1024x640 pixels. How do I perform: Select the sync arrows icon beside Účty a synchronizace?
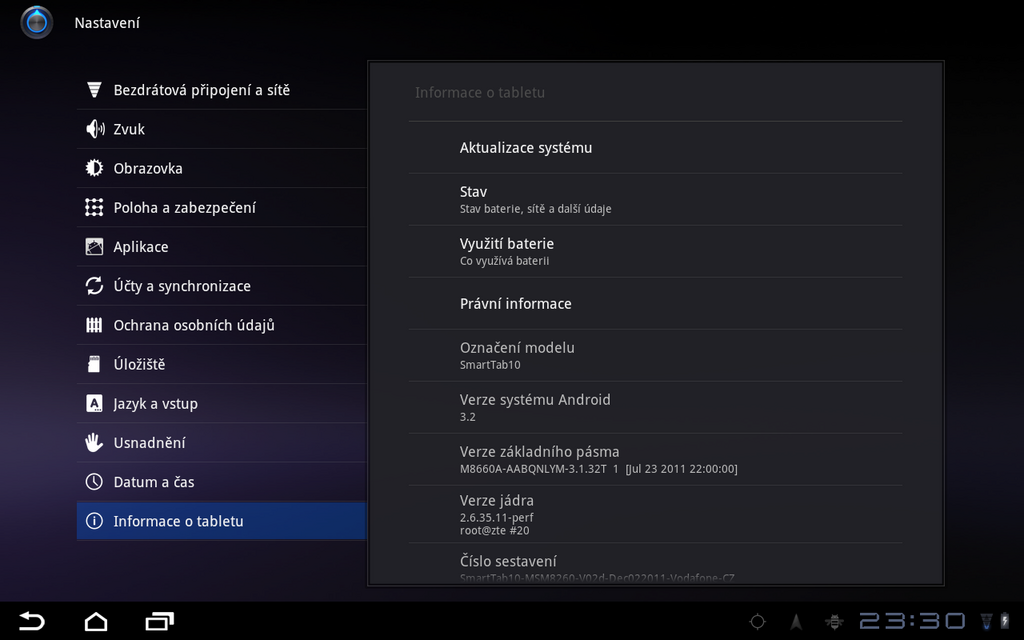coord(94,285)
